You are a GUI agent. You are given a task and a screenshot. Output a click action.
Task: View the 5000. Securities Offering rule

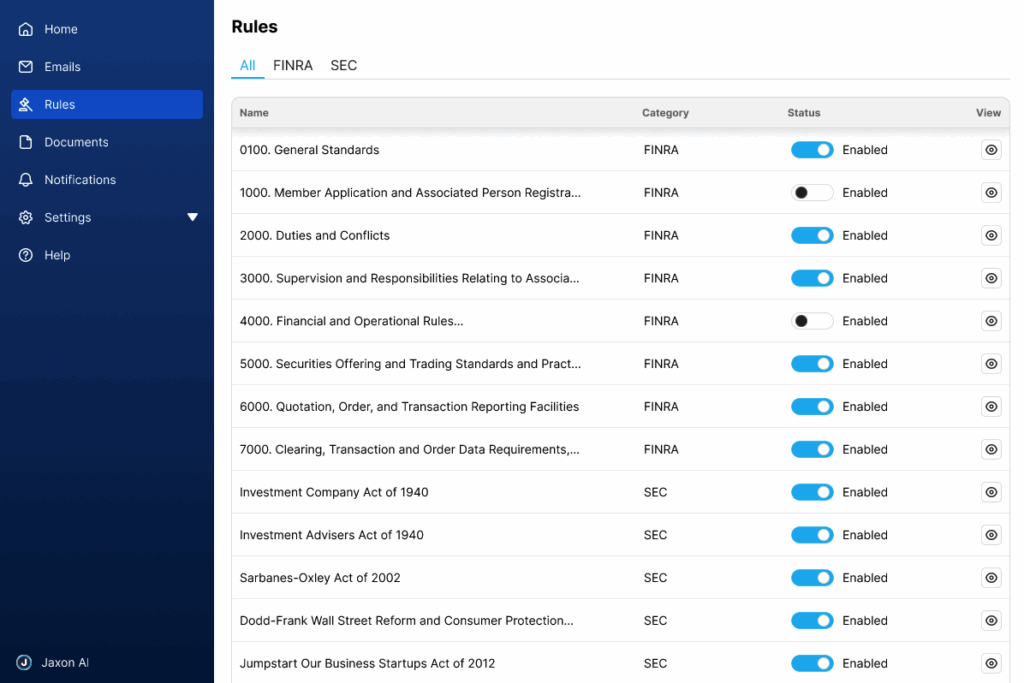[991, 364]
